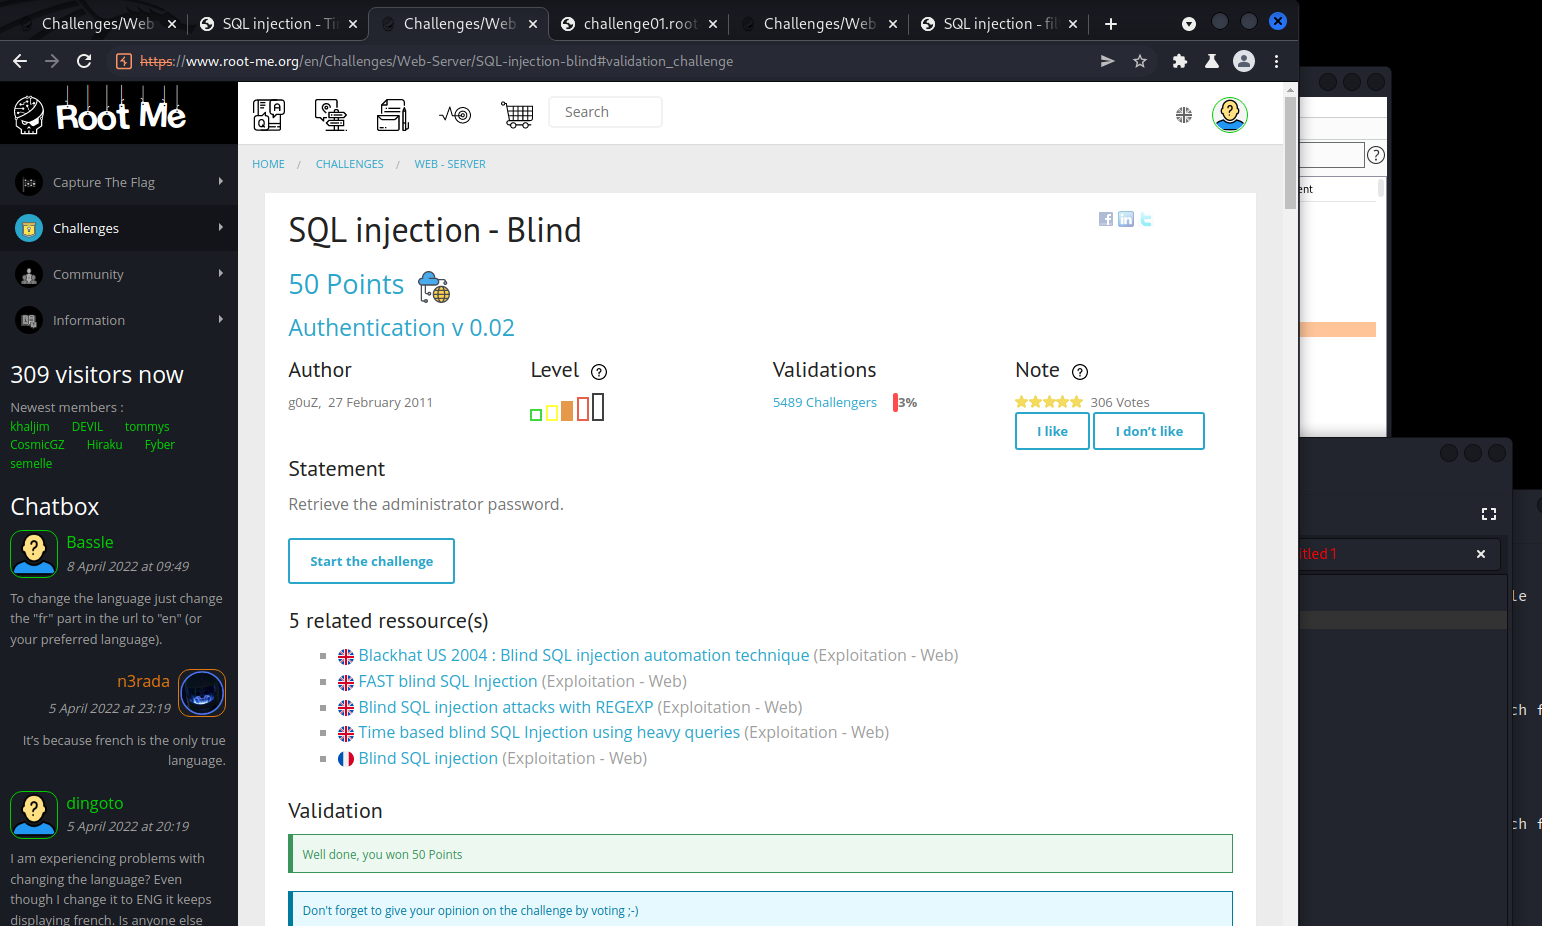Click the Root Me logo
Viewport: 1542px width, 926px height.
coord(100,112)
